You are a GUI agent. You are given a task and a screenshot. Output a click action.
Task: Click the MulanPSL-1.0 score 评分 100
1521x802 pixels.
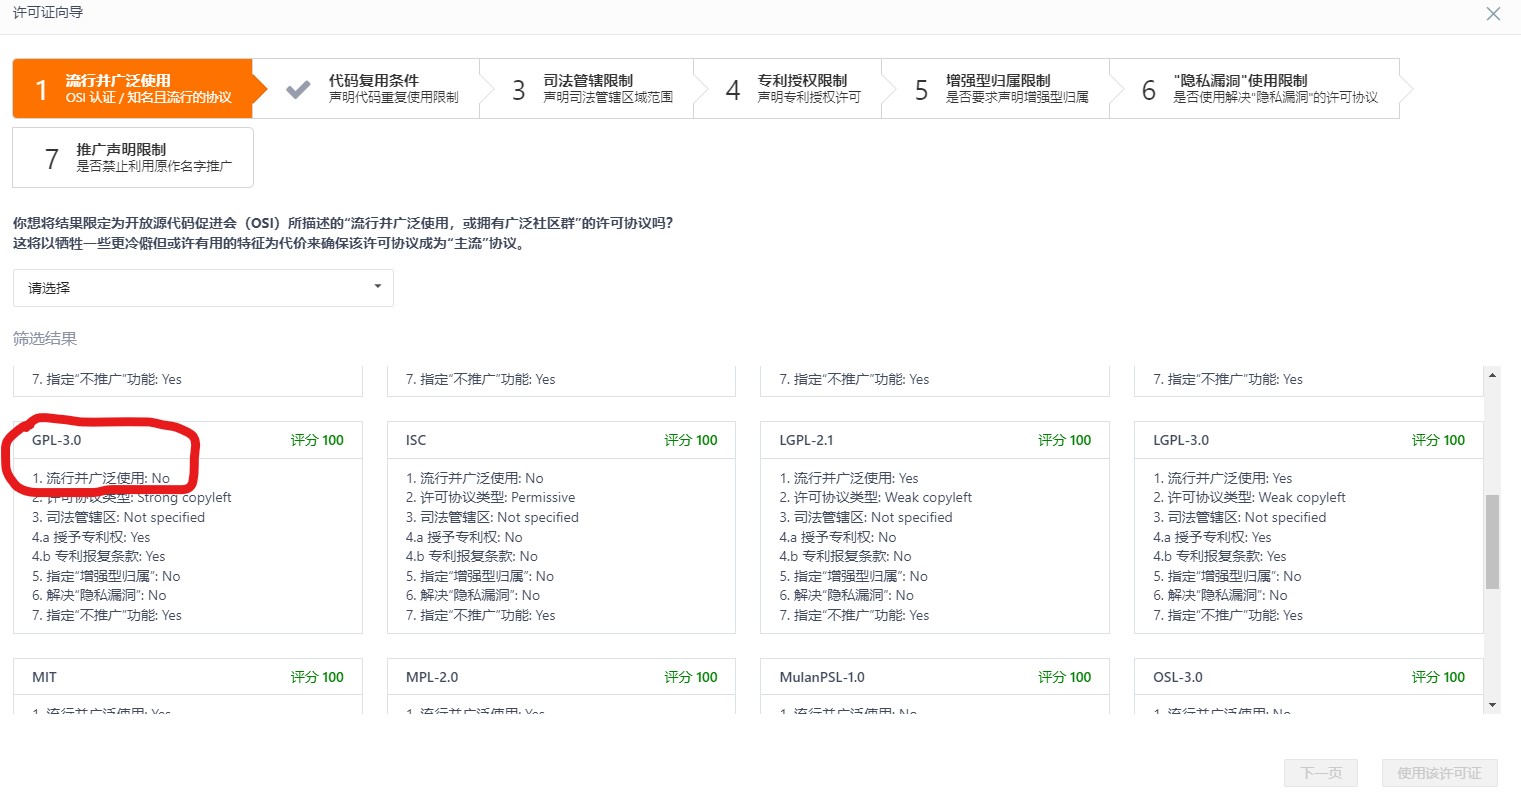click(x=1064, y=677)
